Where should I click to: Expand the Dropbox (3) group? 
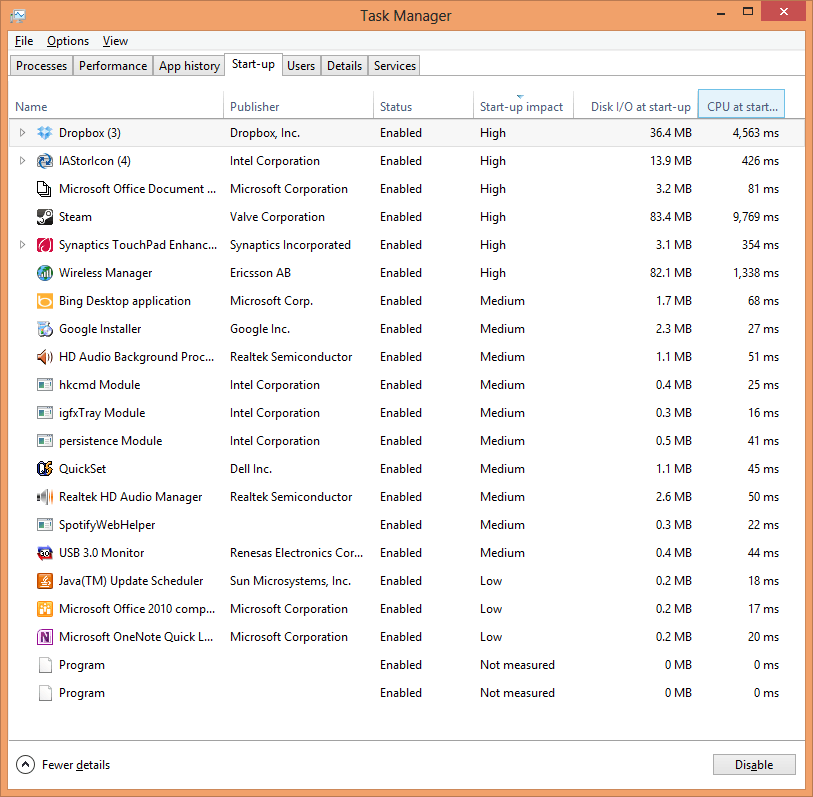pos(22,133)
